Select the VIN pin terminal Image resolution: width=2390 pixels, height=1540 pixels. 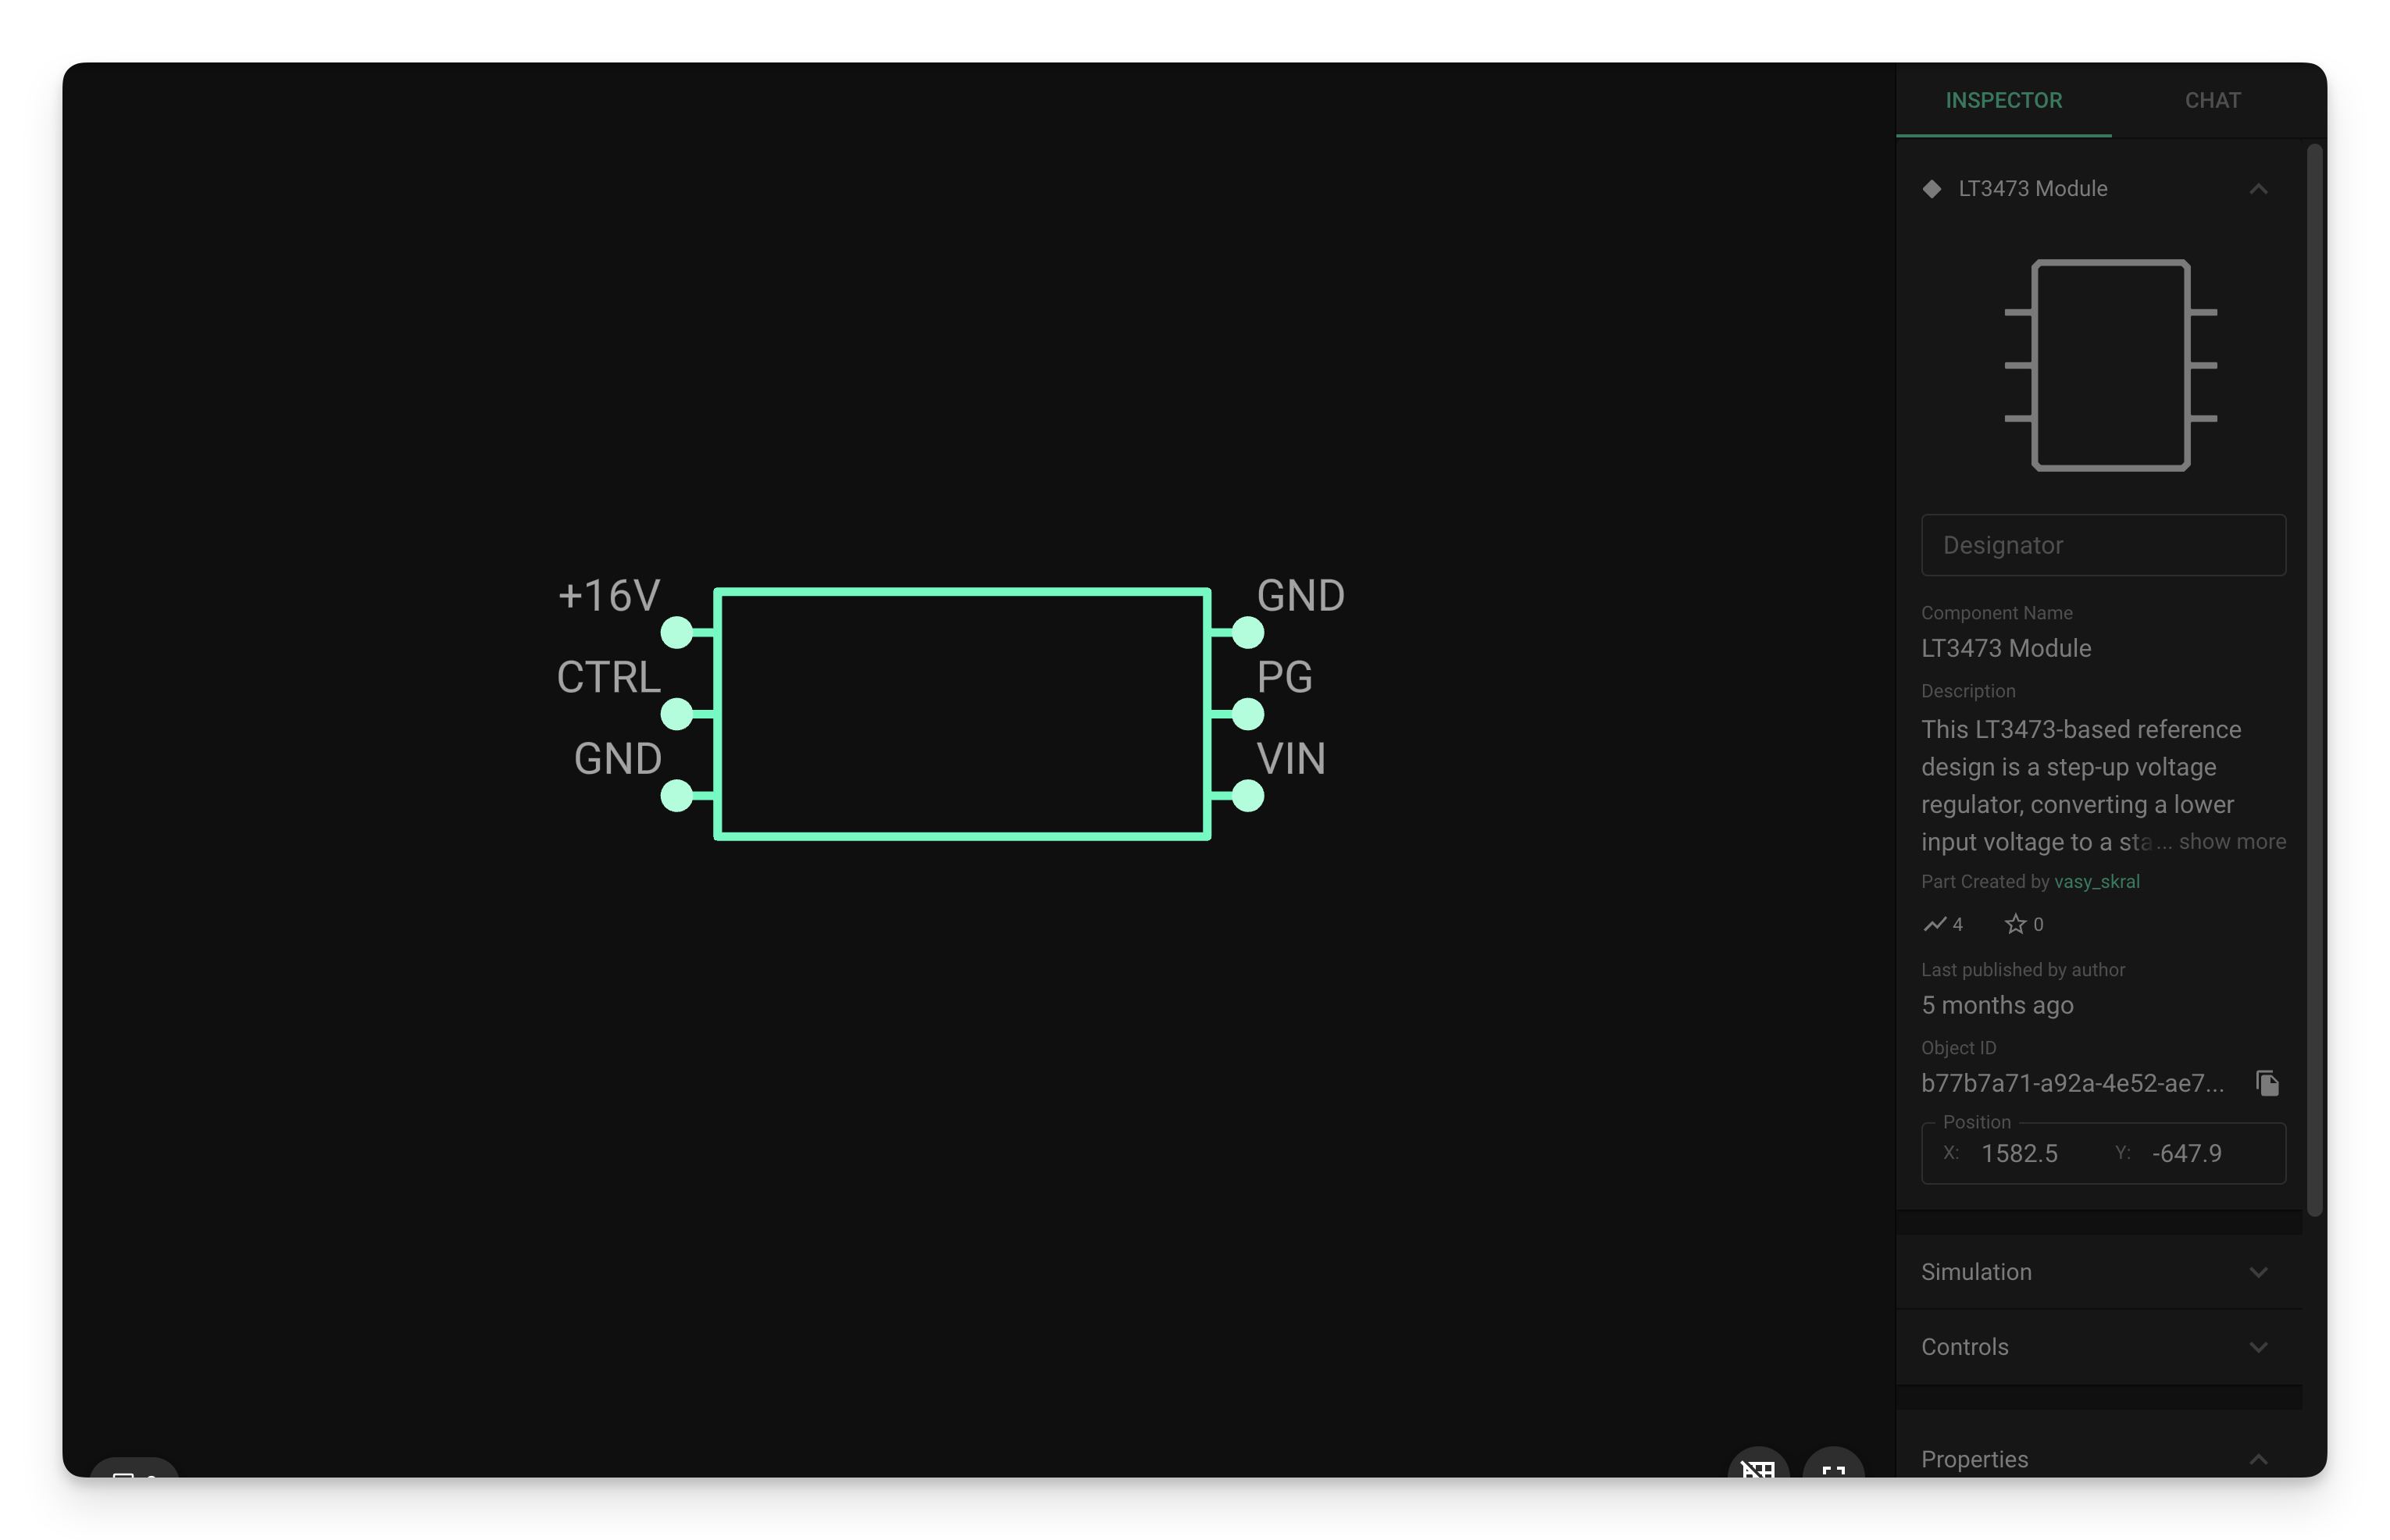click(1247, 796)
